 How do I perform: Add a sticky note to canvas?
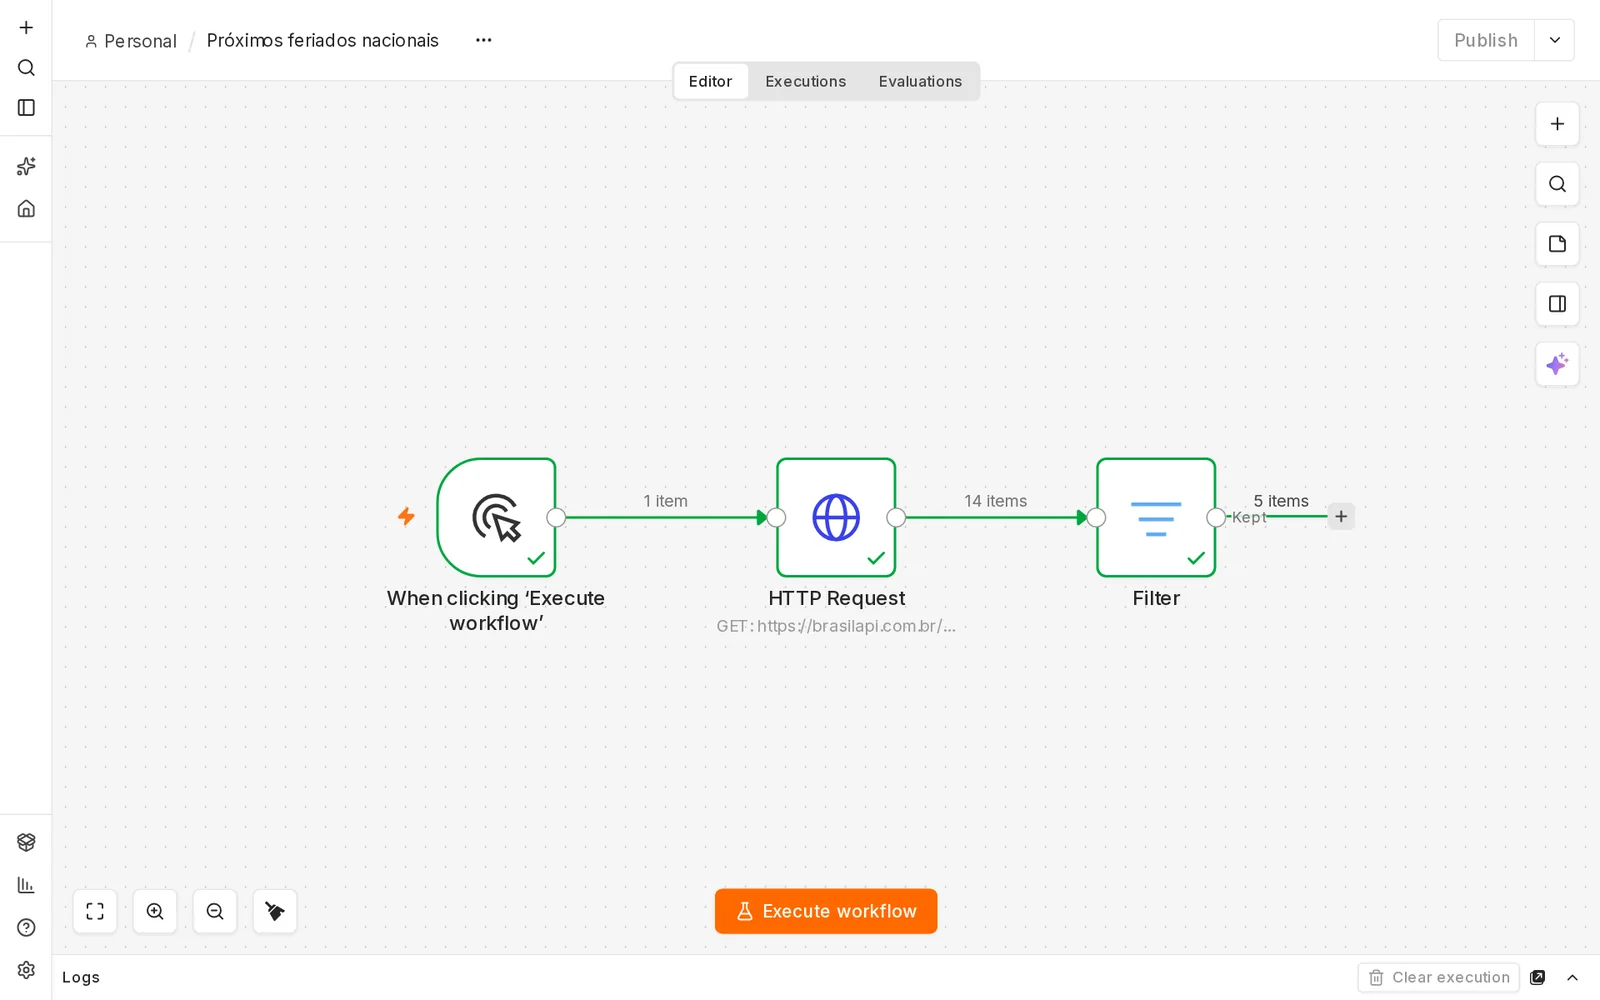[x=1557, y=244]
